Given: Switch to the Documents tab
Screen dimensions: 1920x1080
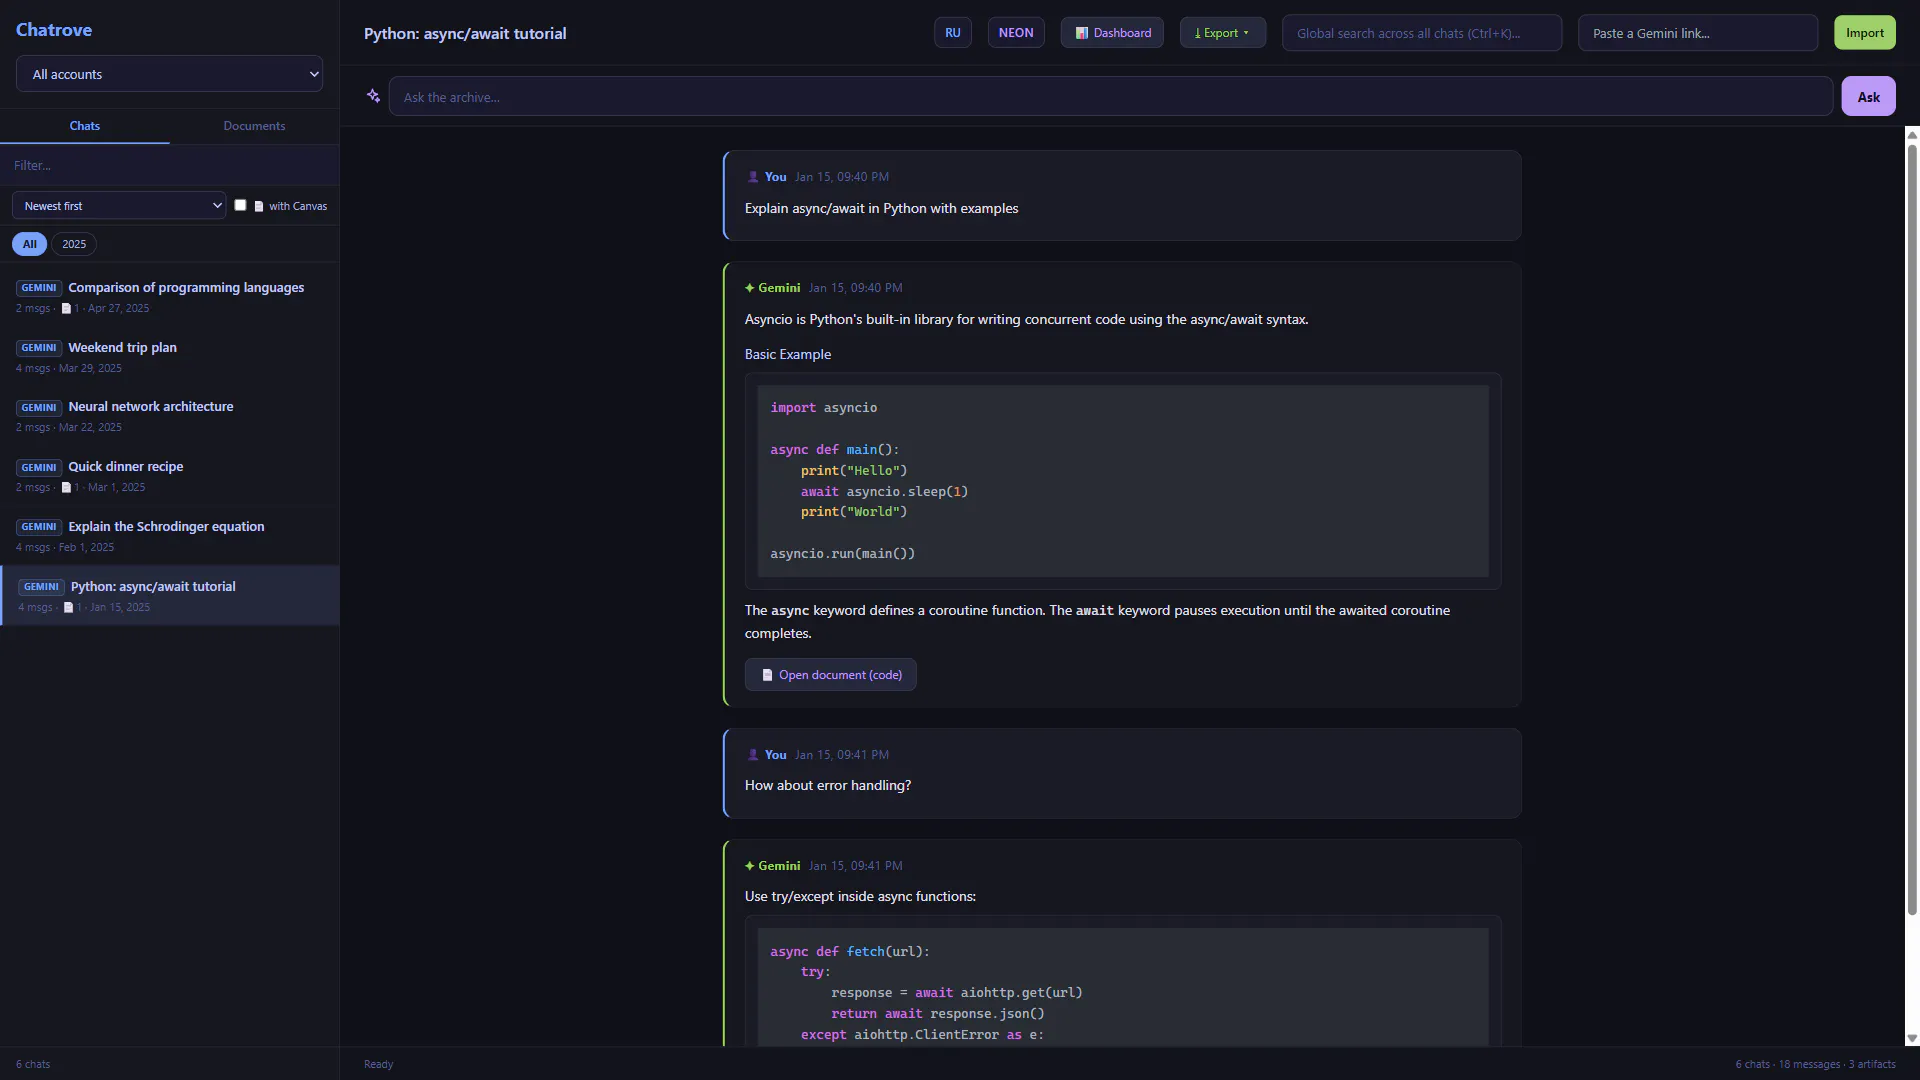Looking at the screenshot, I should click(254, 126).
